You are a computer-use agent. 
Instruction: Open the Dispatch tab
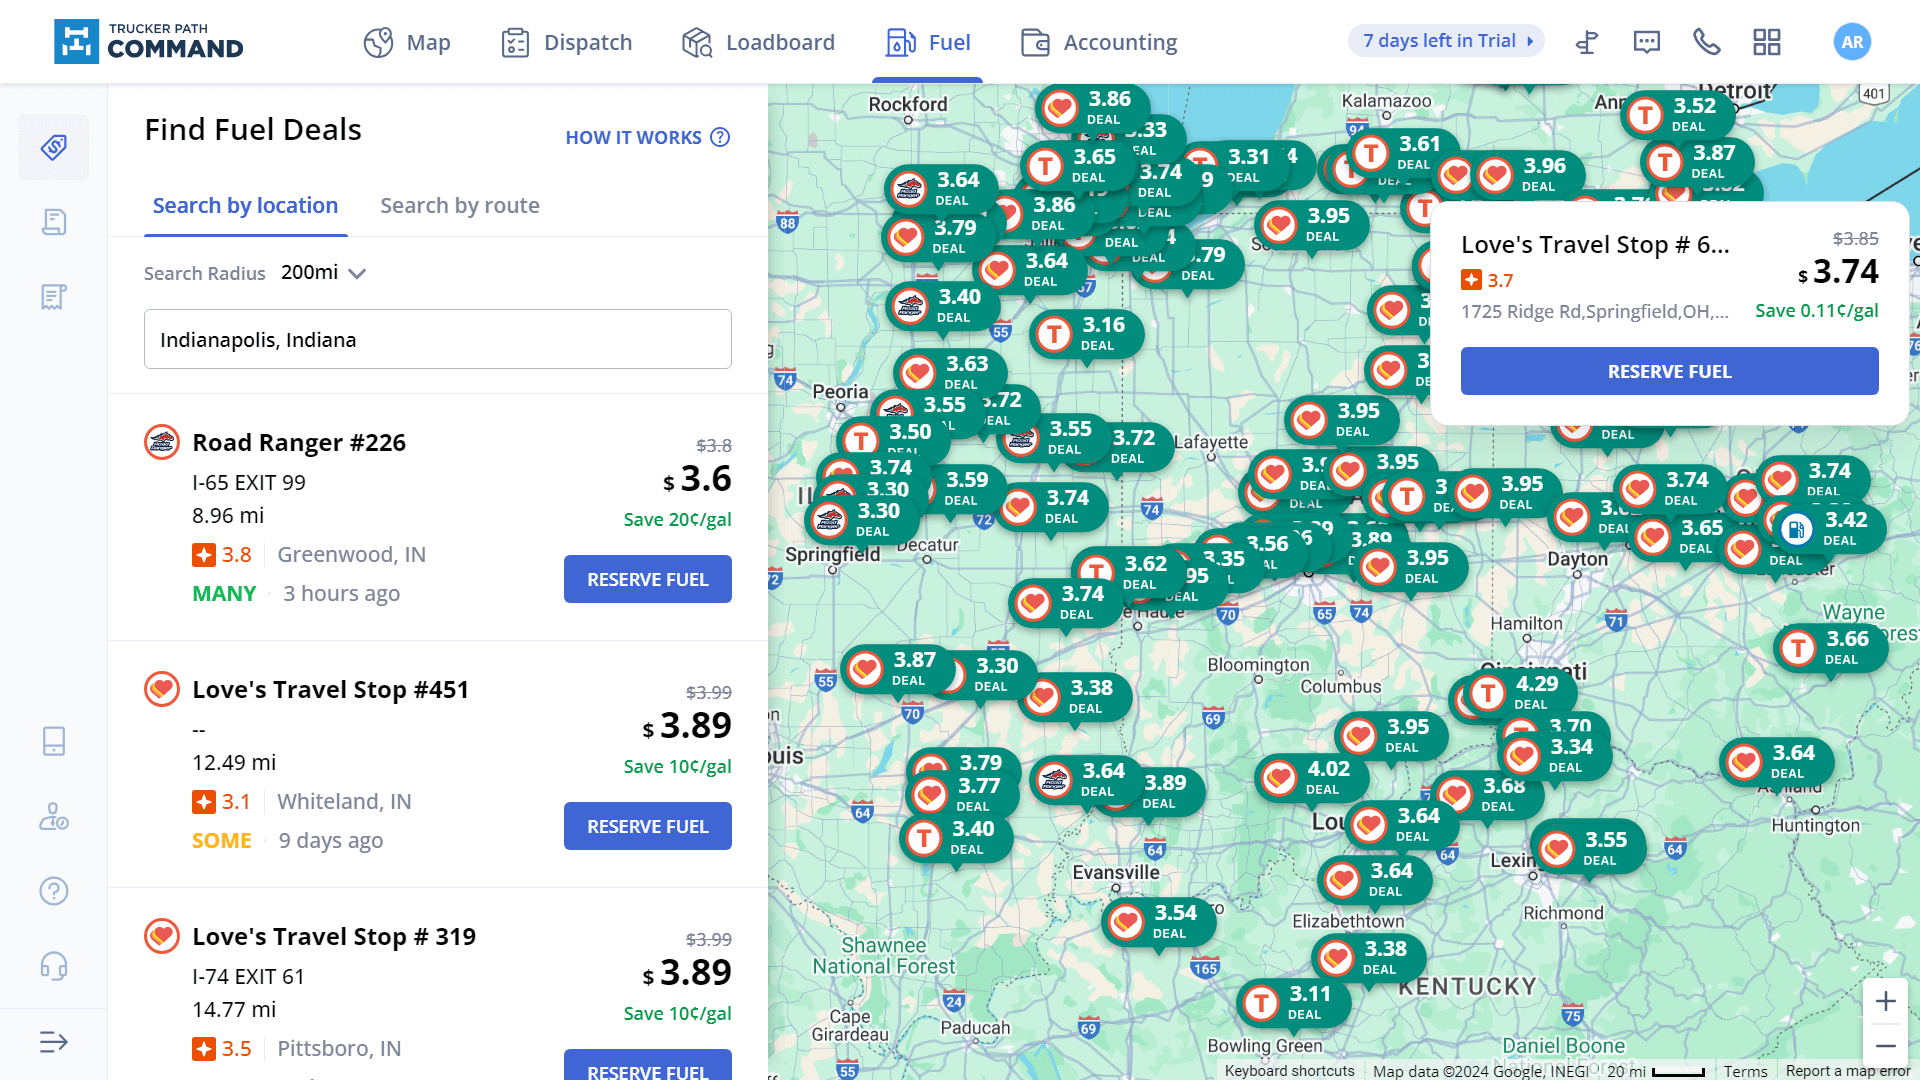(x=566, y=42)
